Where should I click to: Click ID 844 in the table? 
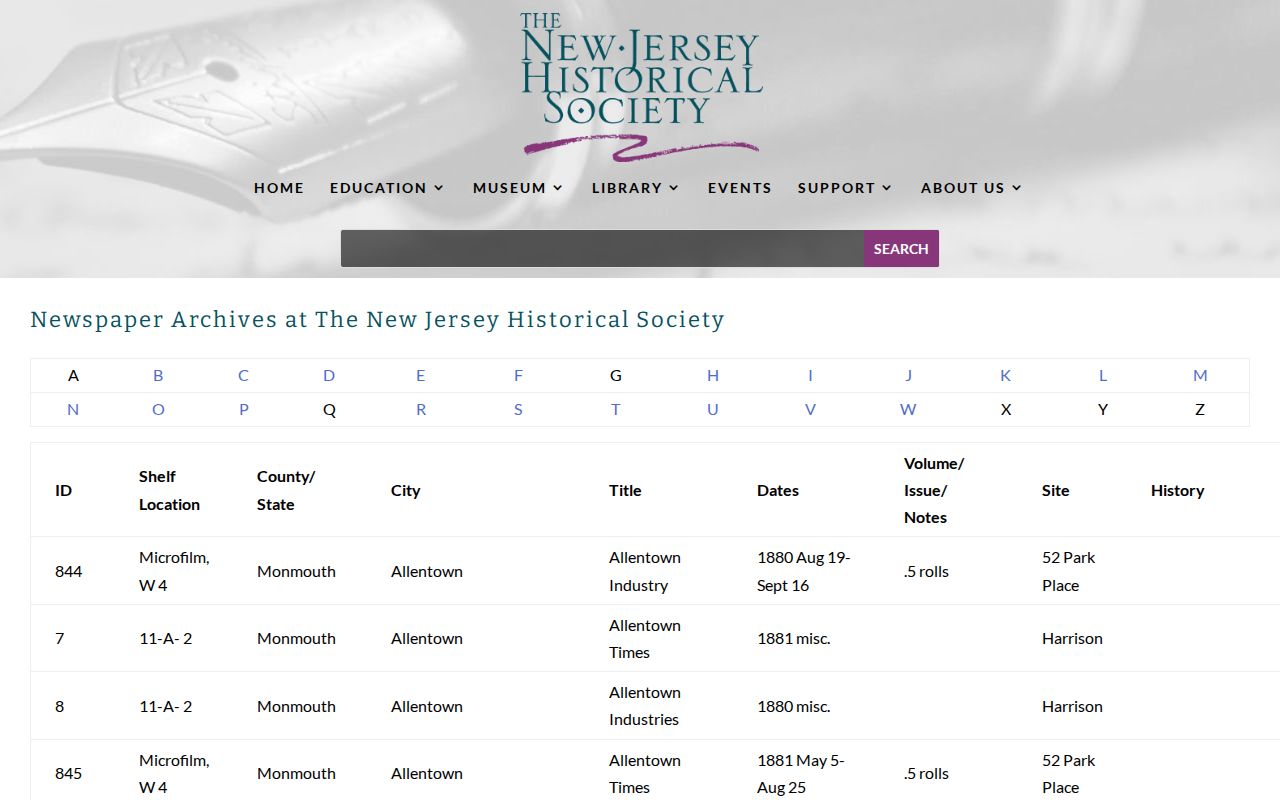[68, 572]
